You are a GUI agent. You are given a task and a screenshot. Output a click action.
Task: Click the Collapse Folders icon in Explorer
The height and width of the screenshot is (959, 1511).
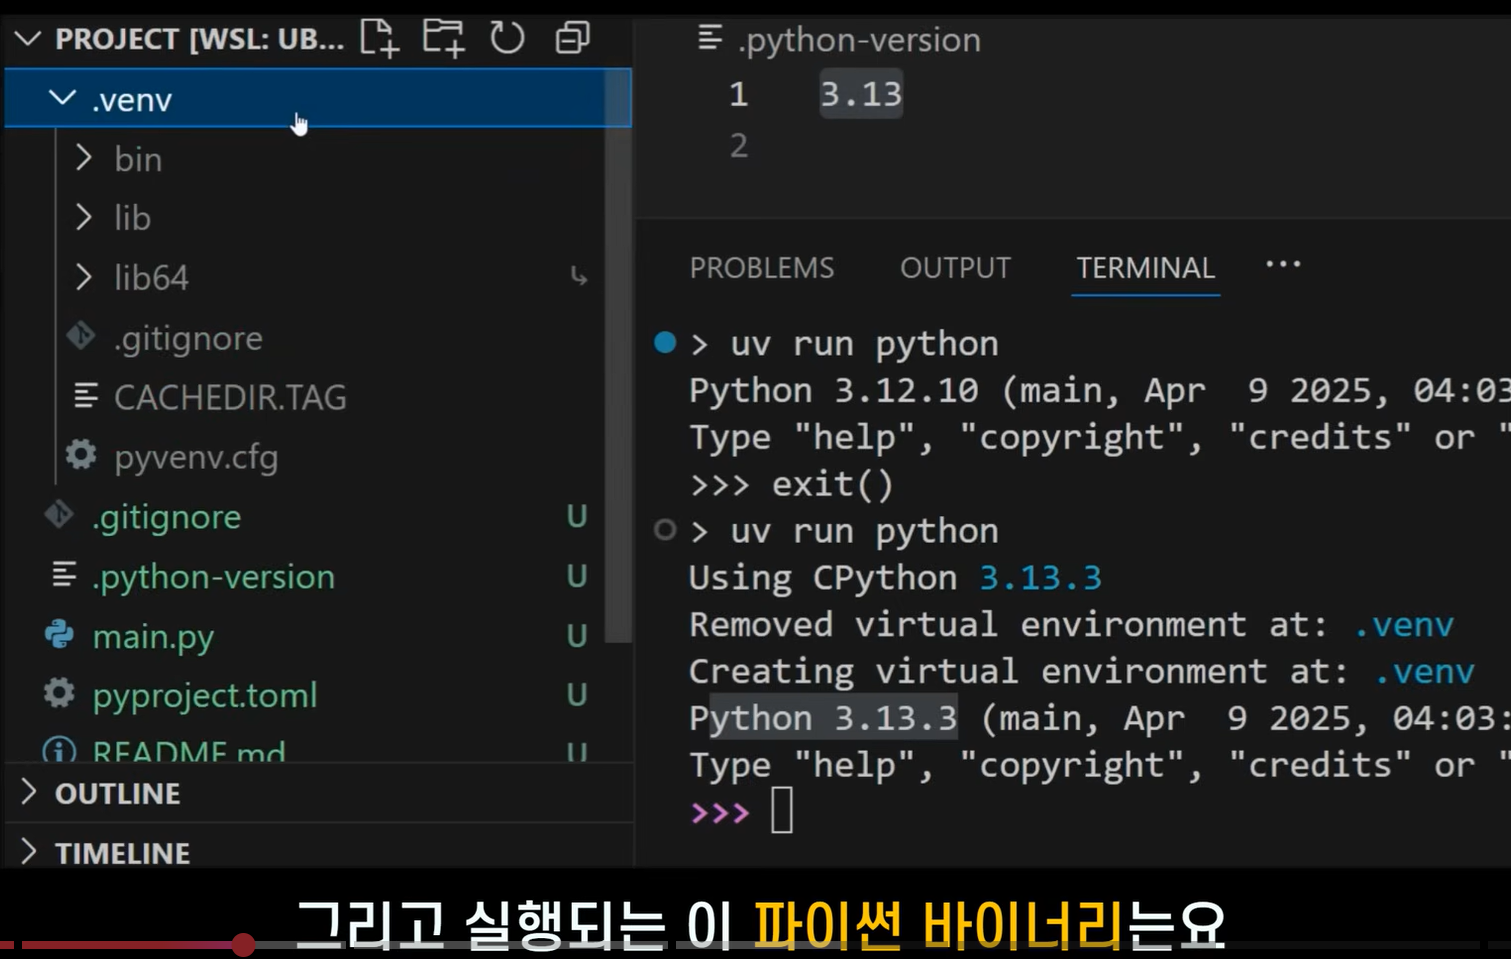click(570, 37)
